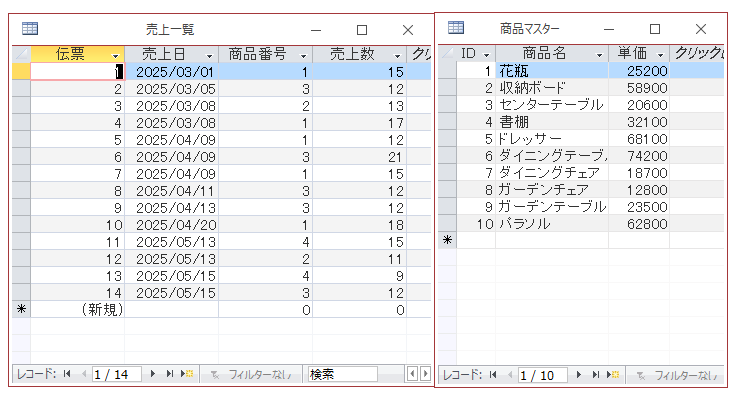Go to next record in 商品マスター navigator

(579, 375)
